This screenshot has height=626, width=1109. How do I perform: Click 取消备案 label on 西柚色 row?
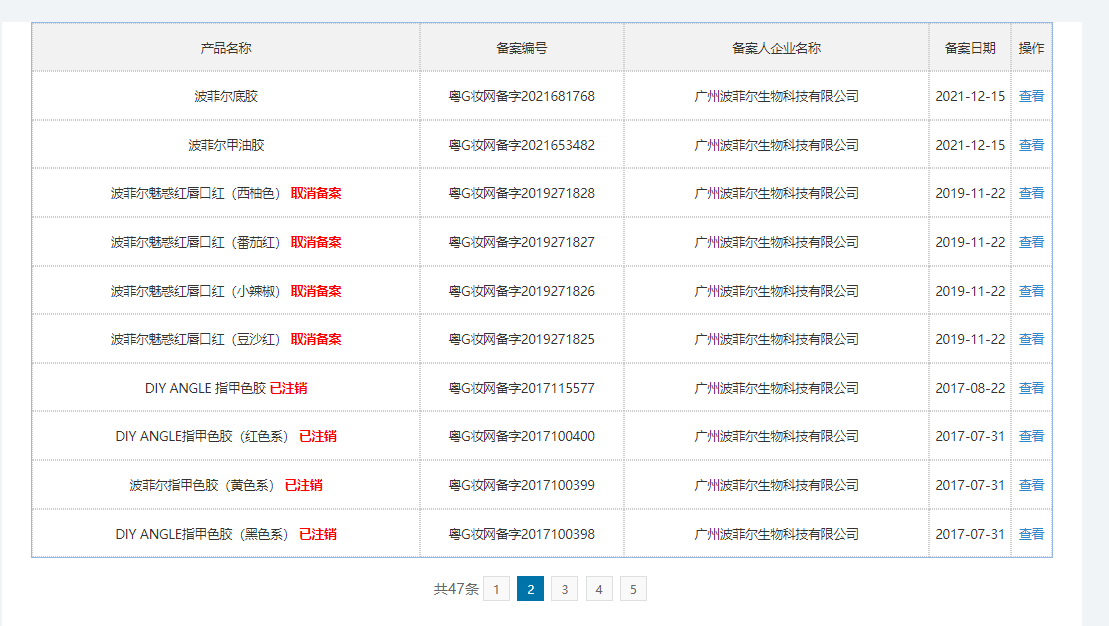[x=316, y=193]
